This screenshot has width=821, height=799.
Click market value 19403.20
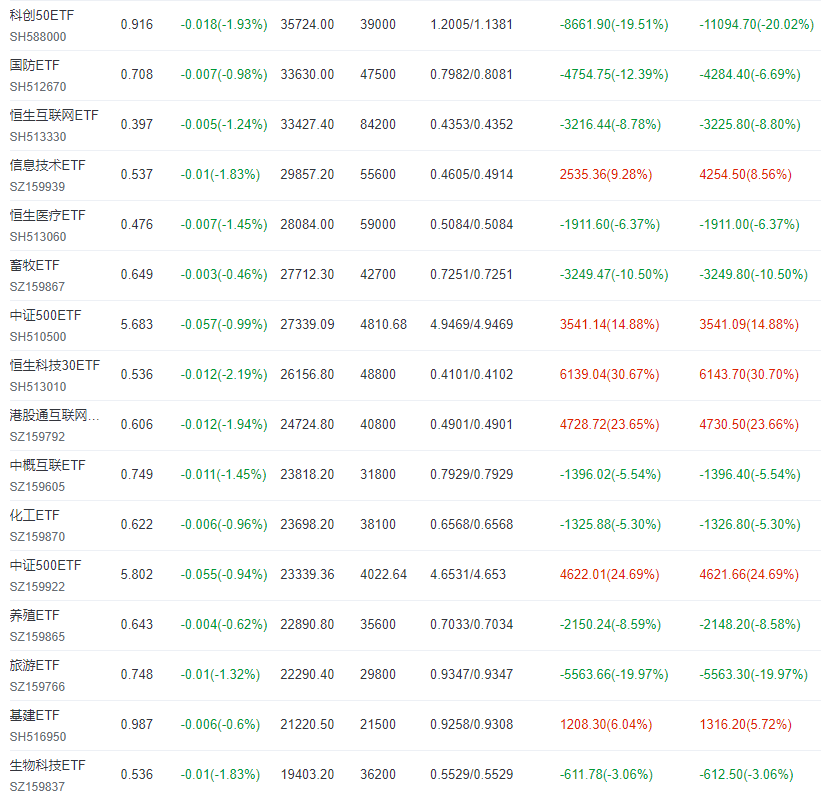307,774
